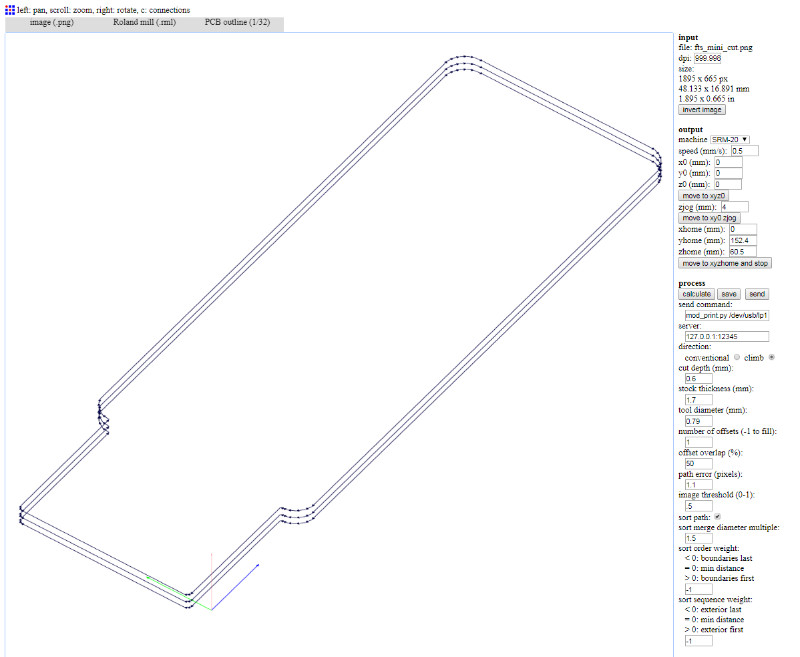Viewport: 800px width, 657px height.
Task: Edit the number of offsets field
Action: [x=698, y=442]
